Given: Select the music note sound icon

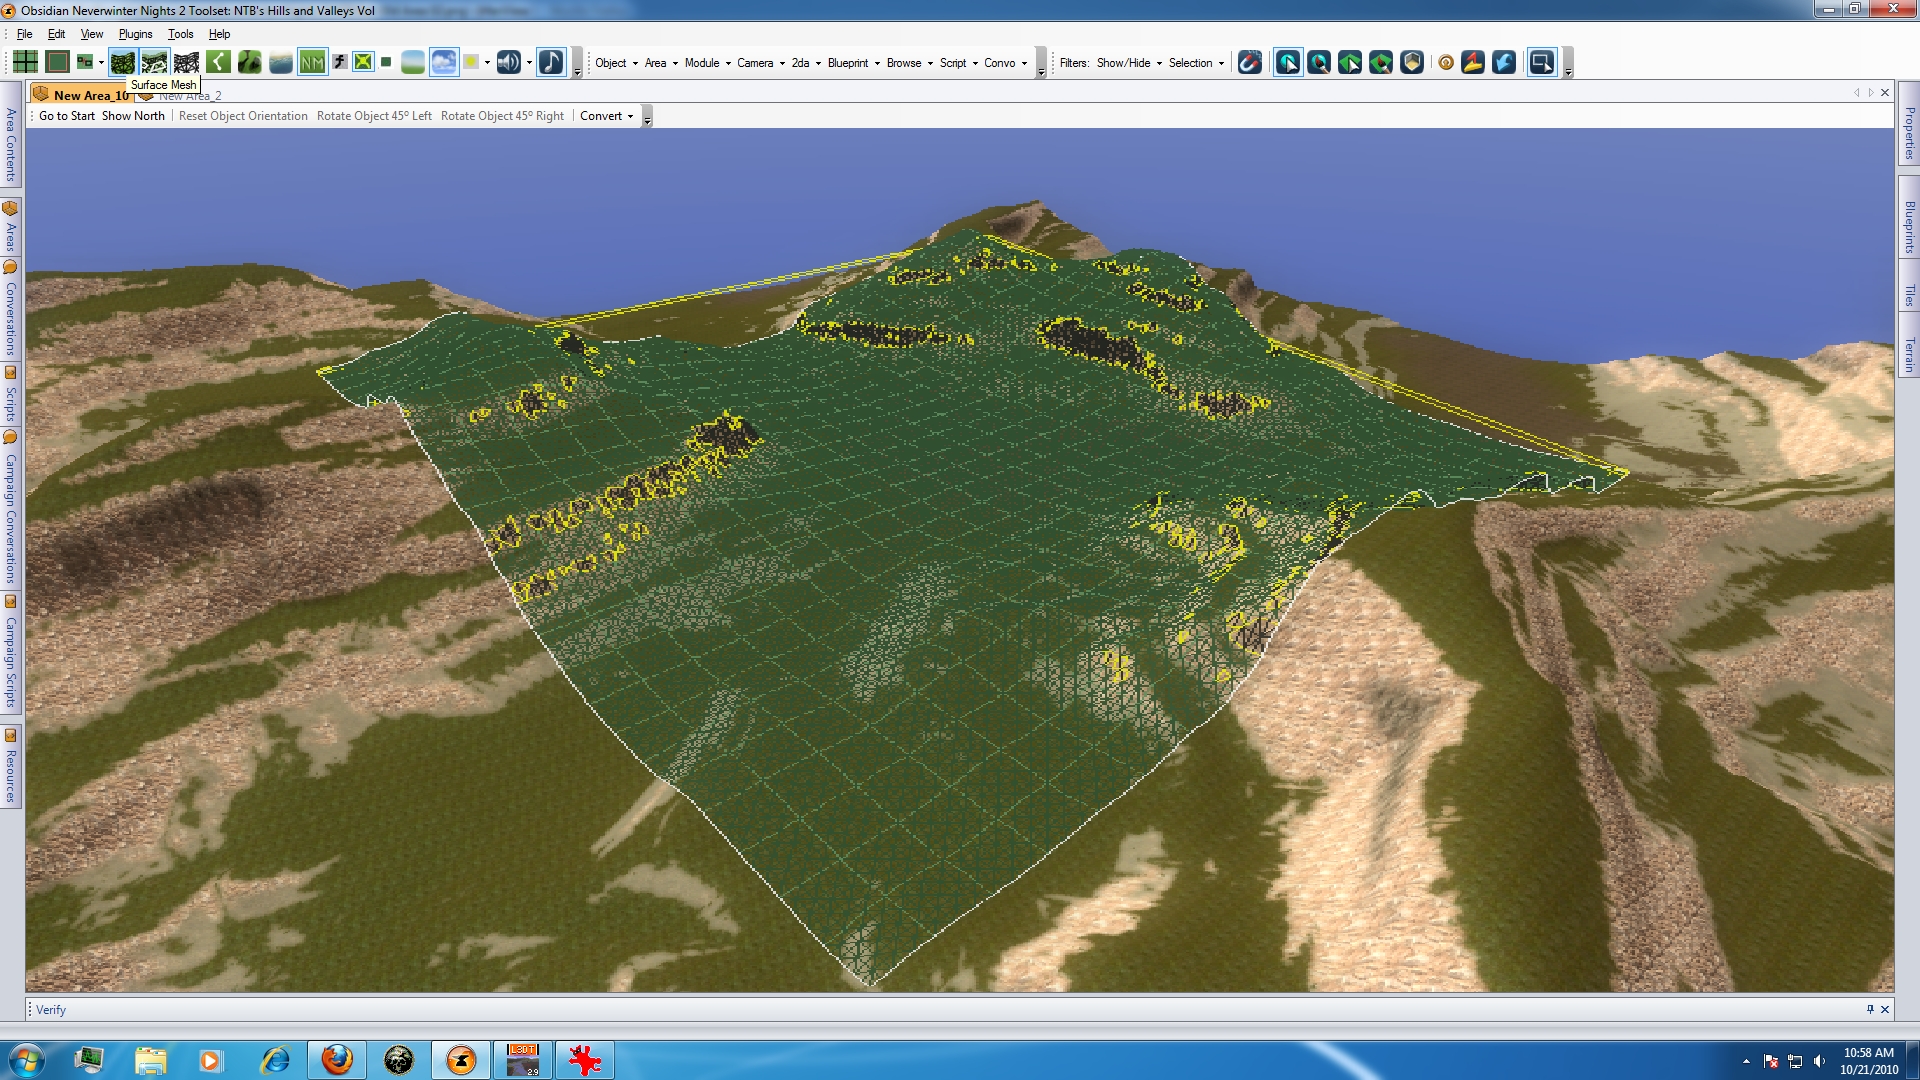Looking at the screenshot, I should point(551,62).
